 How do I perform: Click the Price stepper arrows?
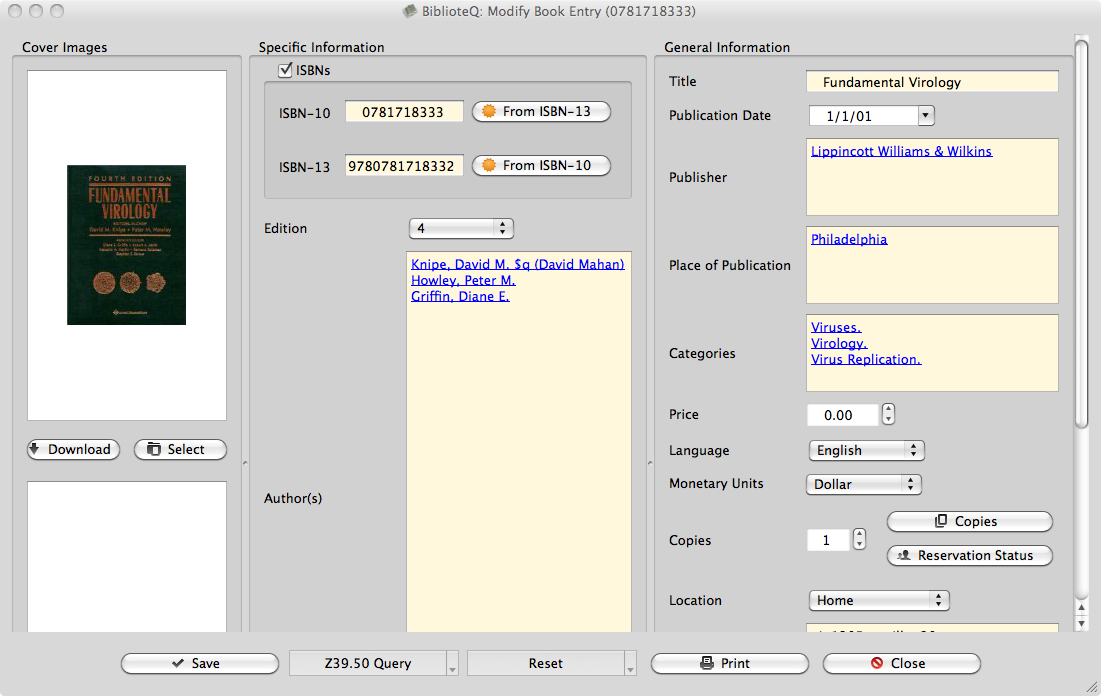click(x=888, y=415)
